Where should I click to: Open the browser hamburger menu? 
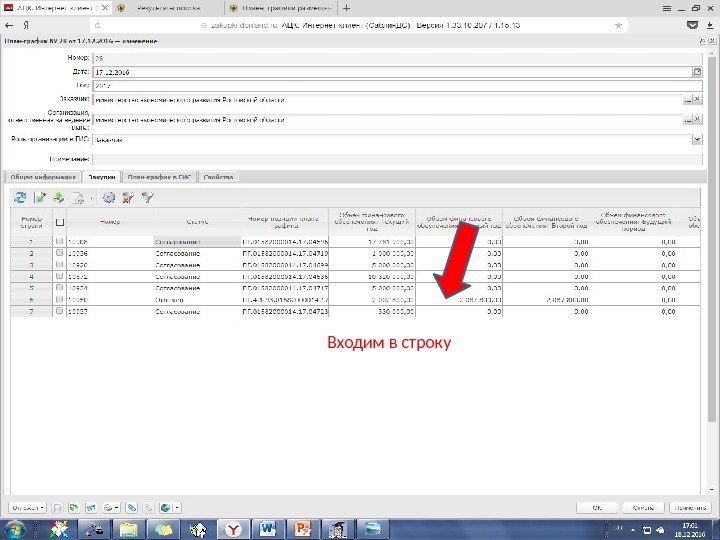pos(667,8)
